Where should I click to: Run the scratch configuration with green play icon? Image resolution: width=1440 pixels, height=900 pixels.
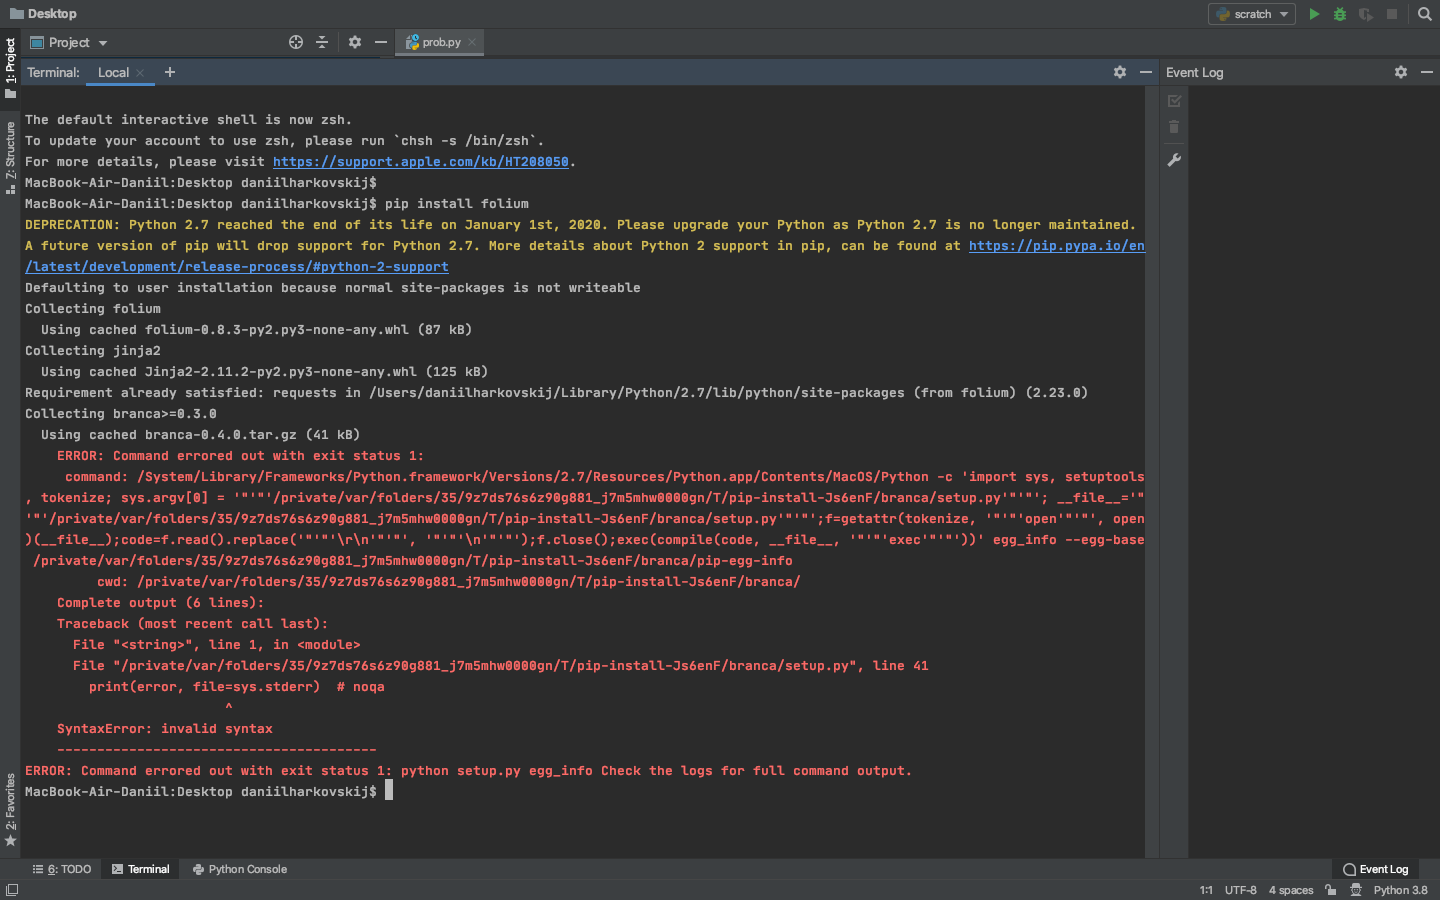(1314, 14)
